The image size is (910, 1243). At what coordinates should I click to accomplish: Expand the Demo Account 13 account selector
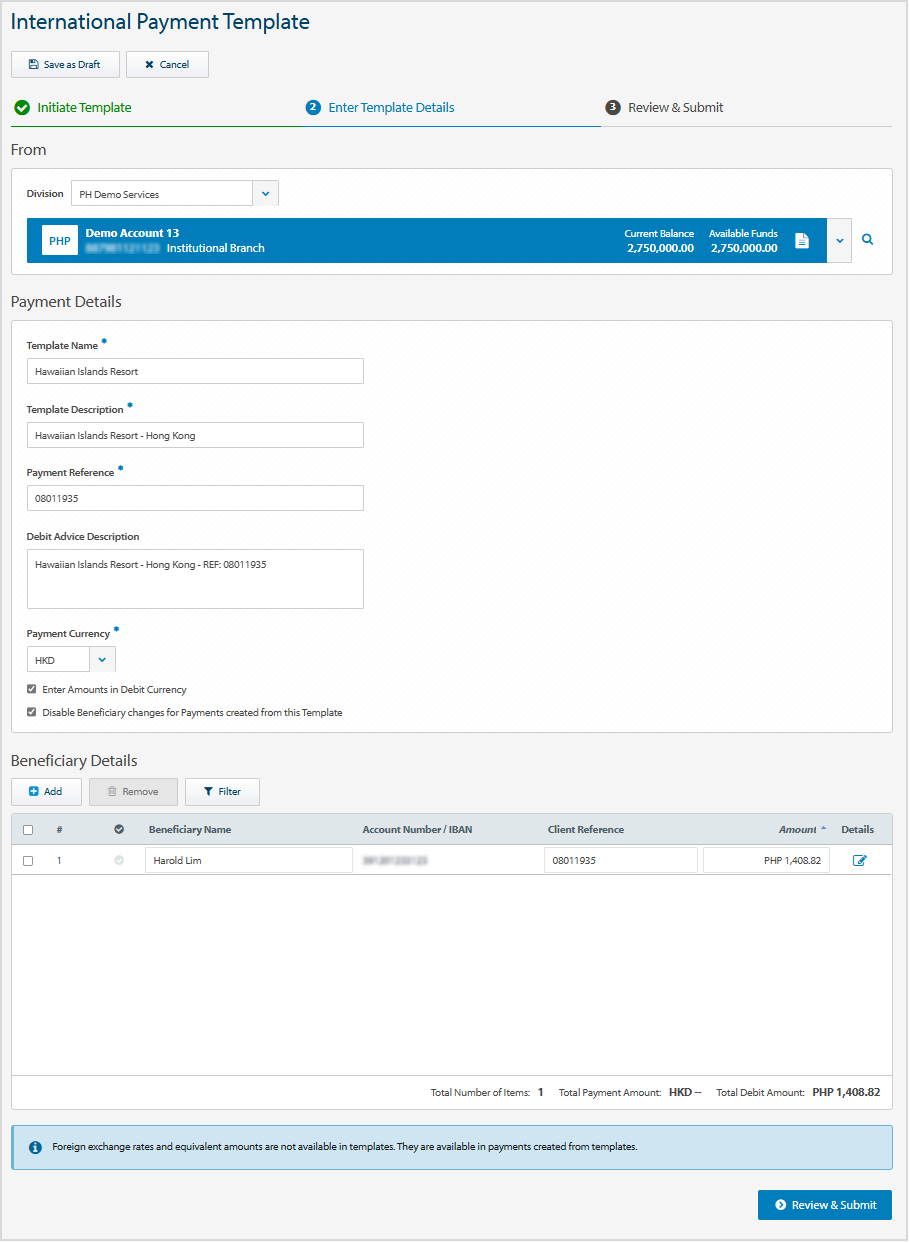coord(839,241)
